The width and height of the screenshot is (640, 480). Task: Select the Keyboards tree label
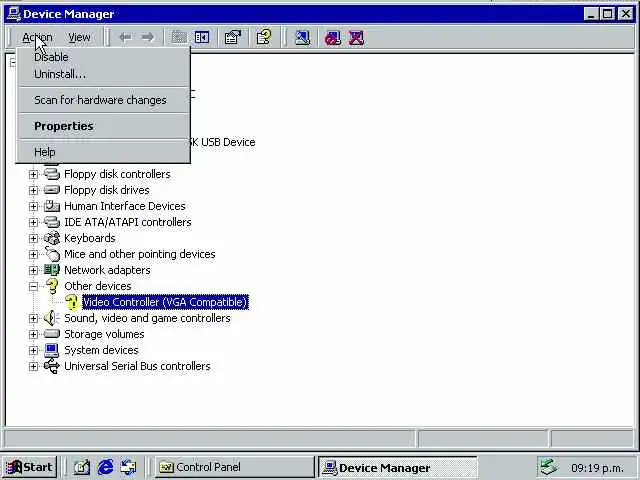coord(90,238)
